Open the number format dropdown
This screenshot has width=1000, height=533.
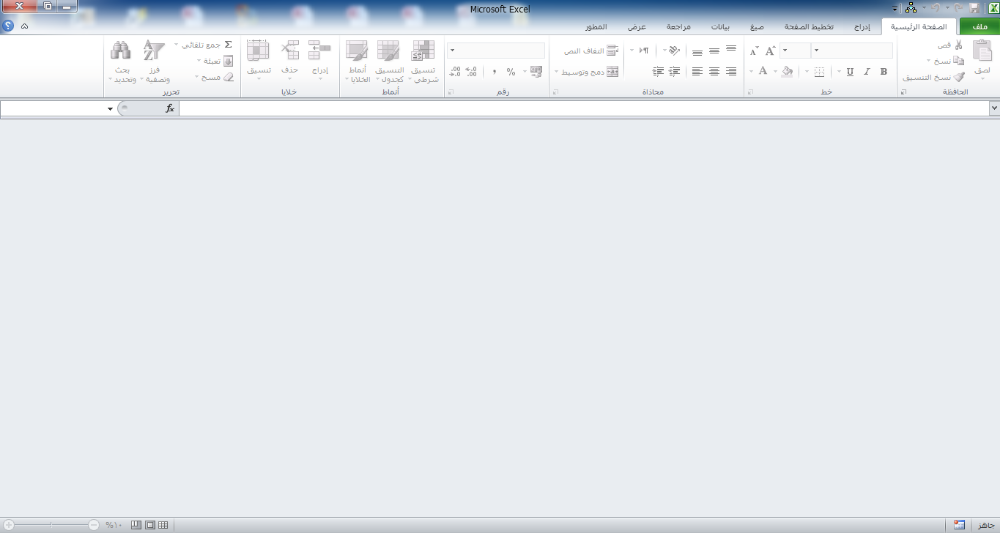click(x=453, y=50)
